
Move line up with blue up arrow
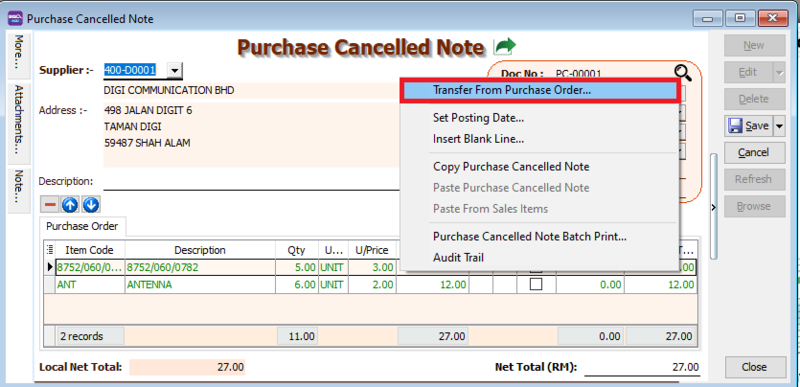coord(70,204)
